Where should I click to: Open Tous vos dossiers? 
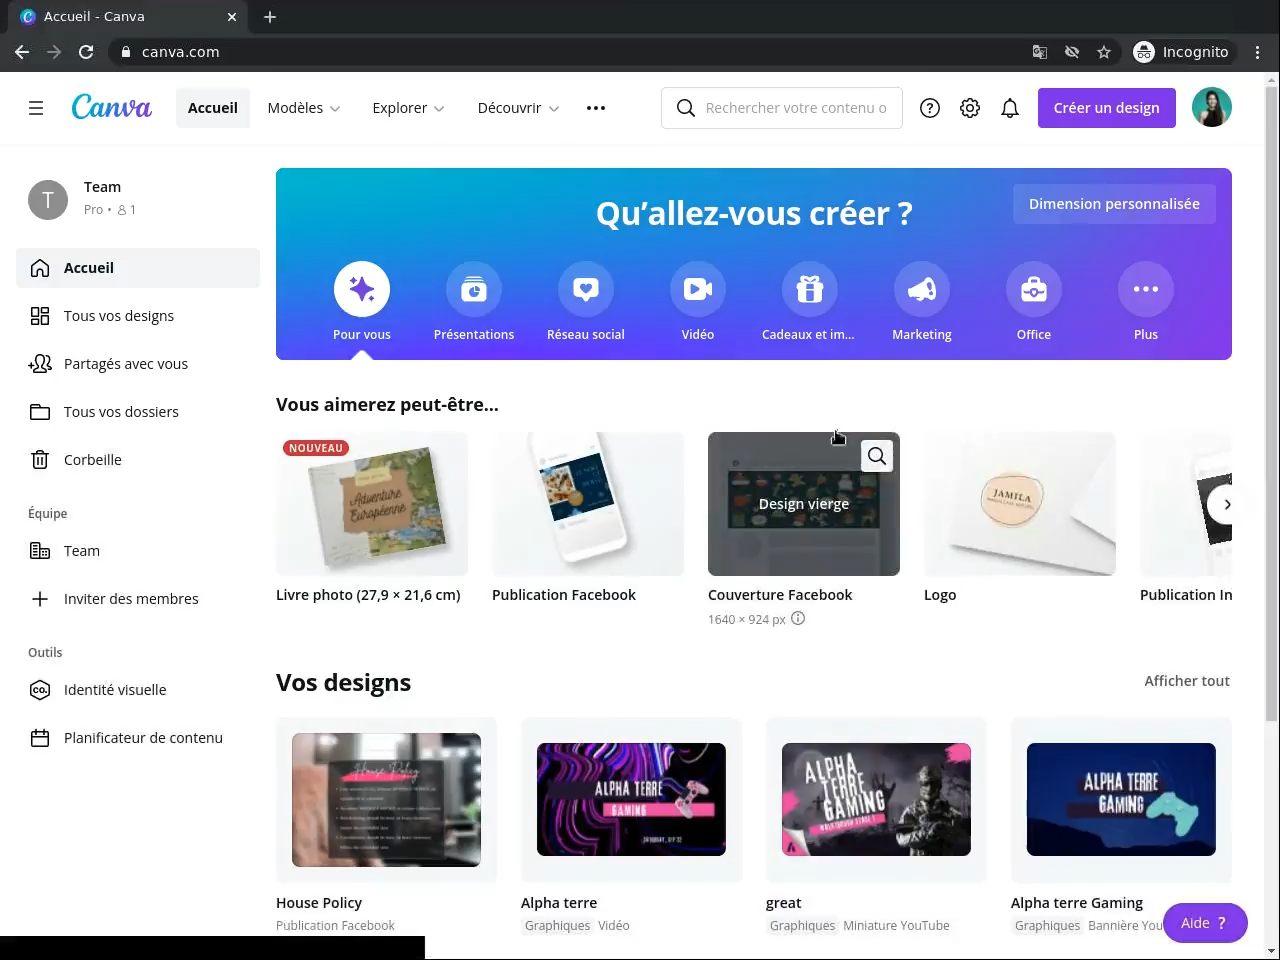pos(138,412)
